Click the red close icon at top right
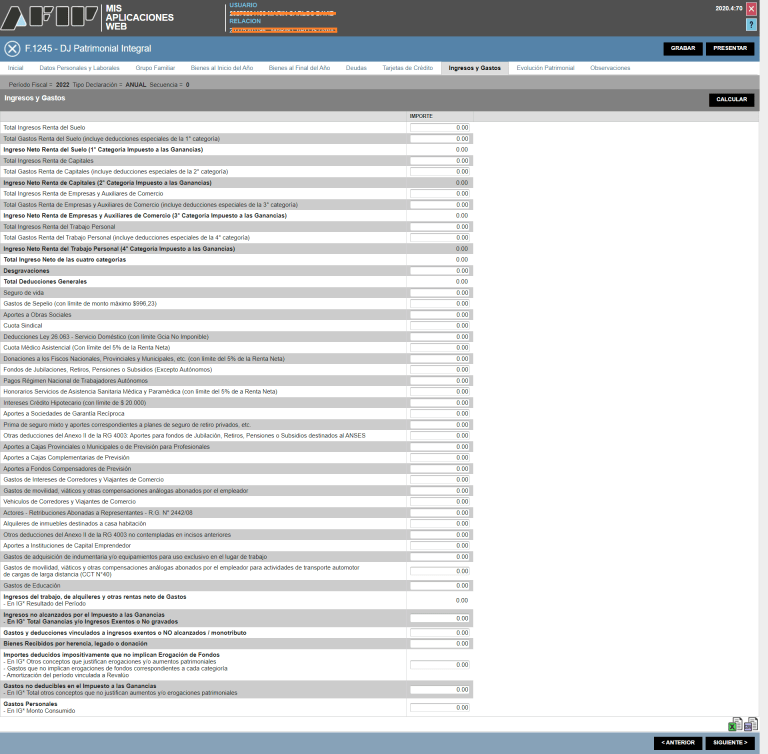 [x=751, y=8]
